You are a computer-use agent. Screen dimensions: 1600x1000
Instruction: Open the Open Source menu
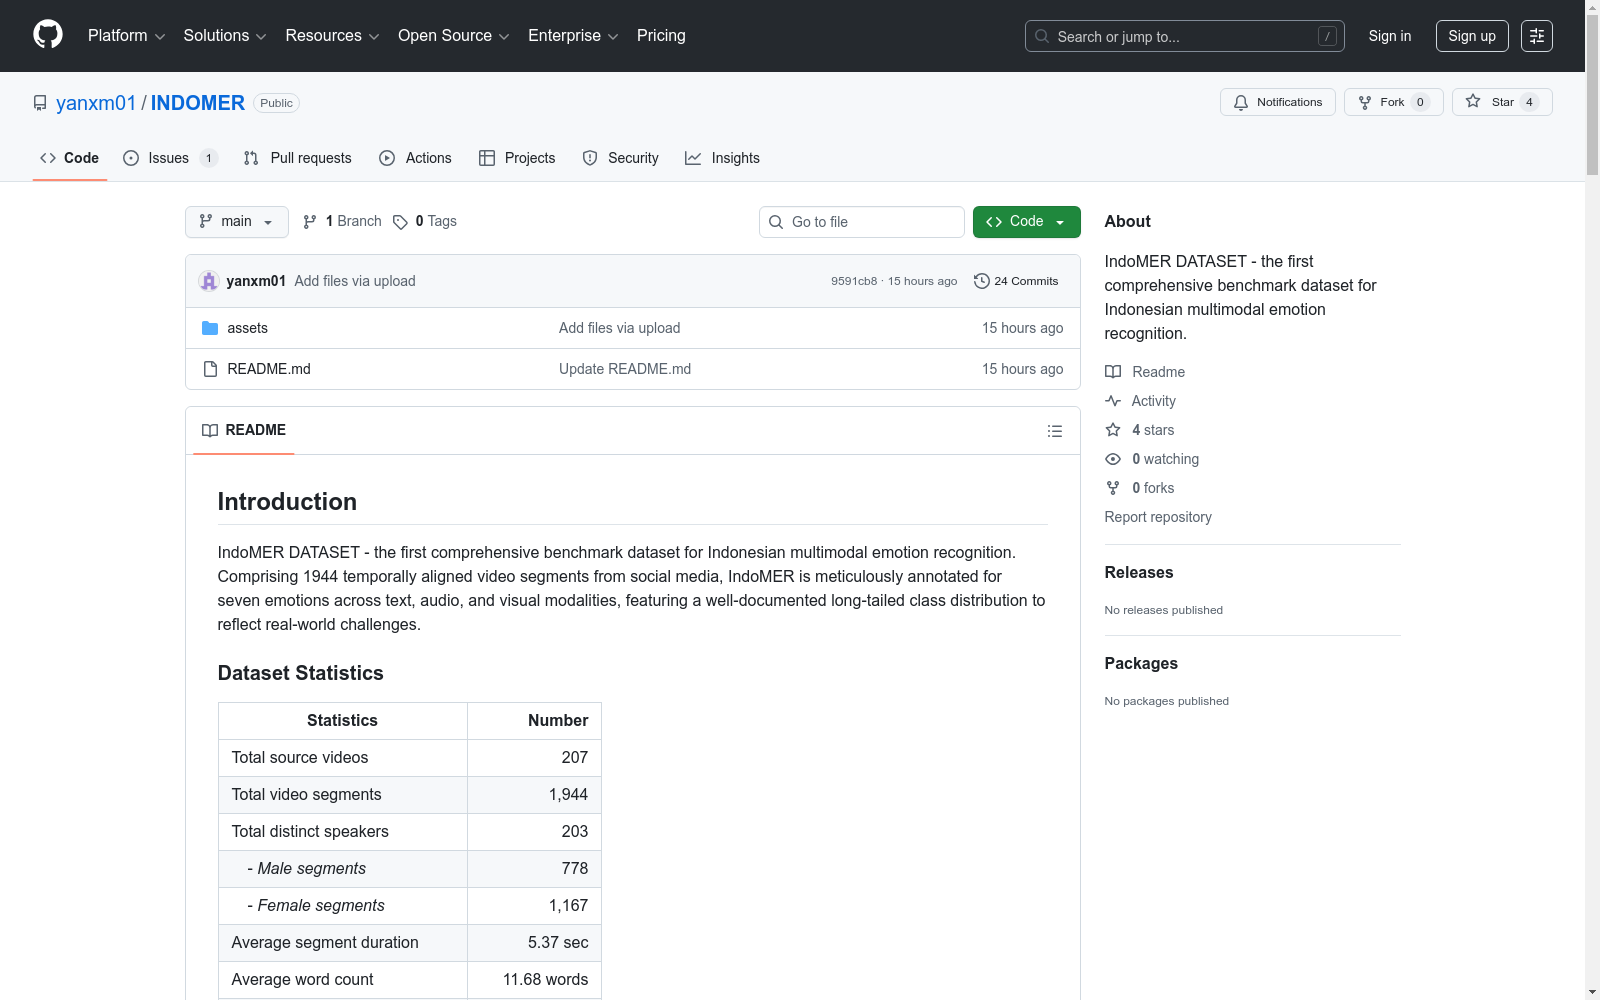[454, 36]
